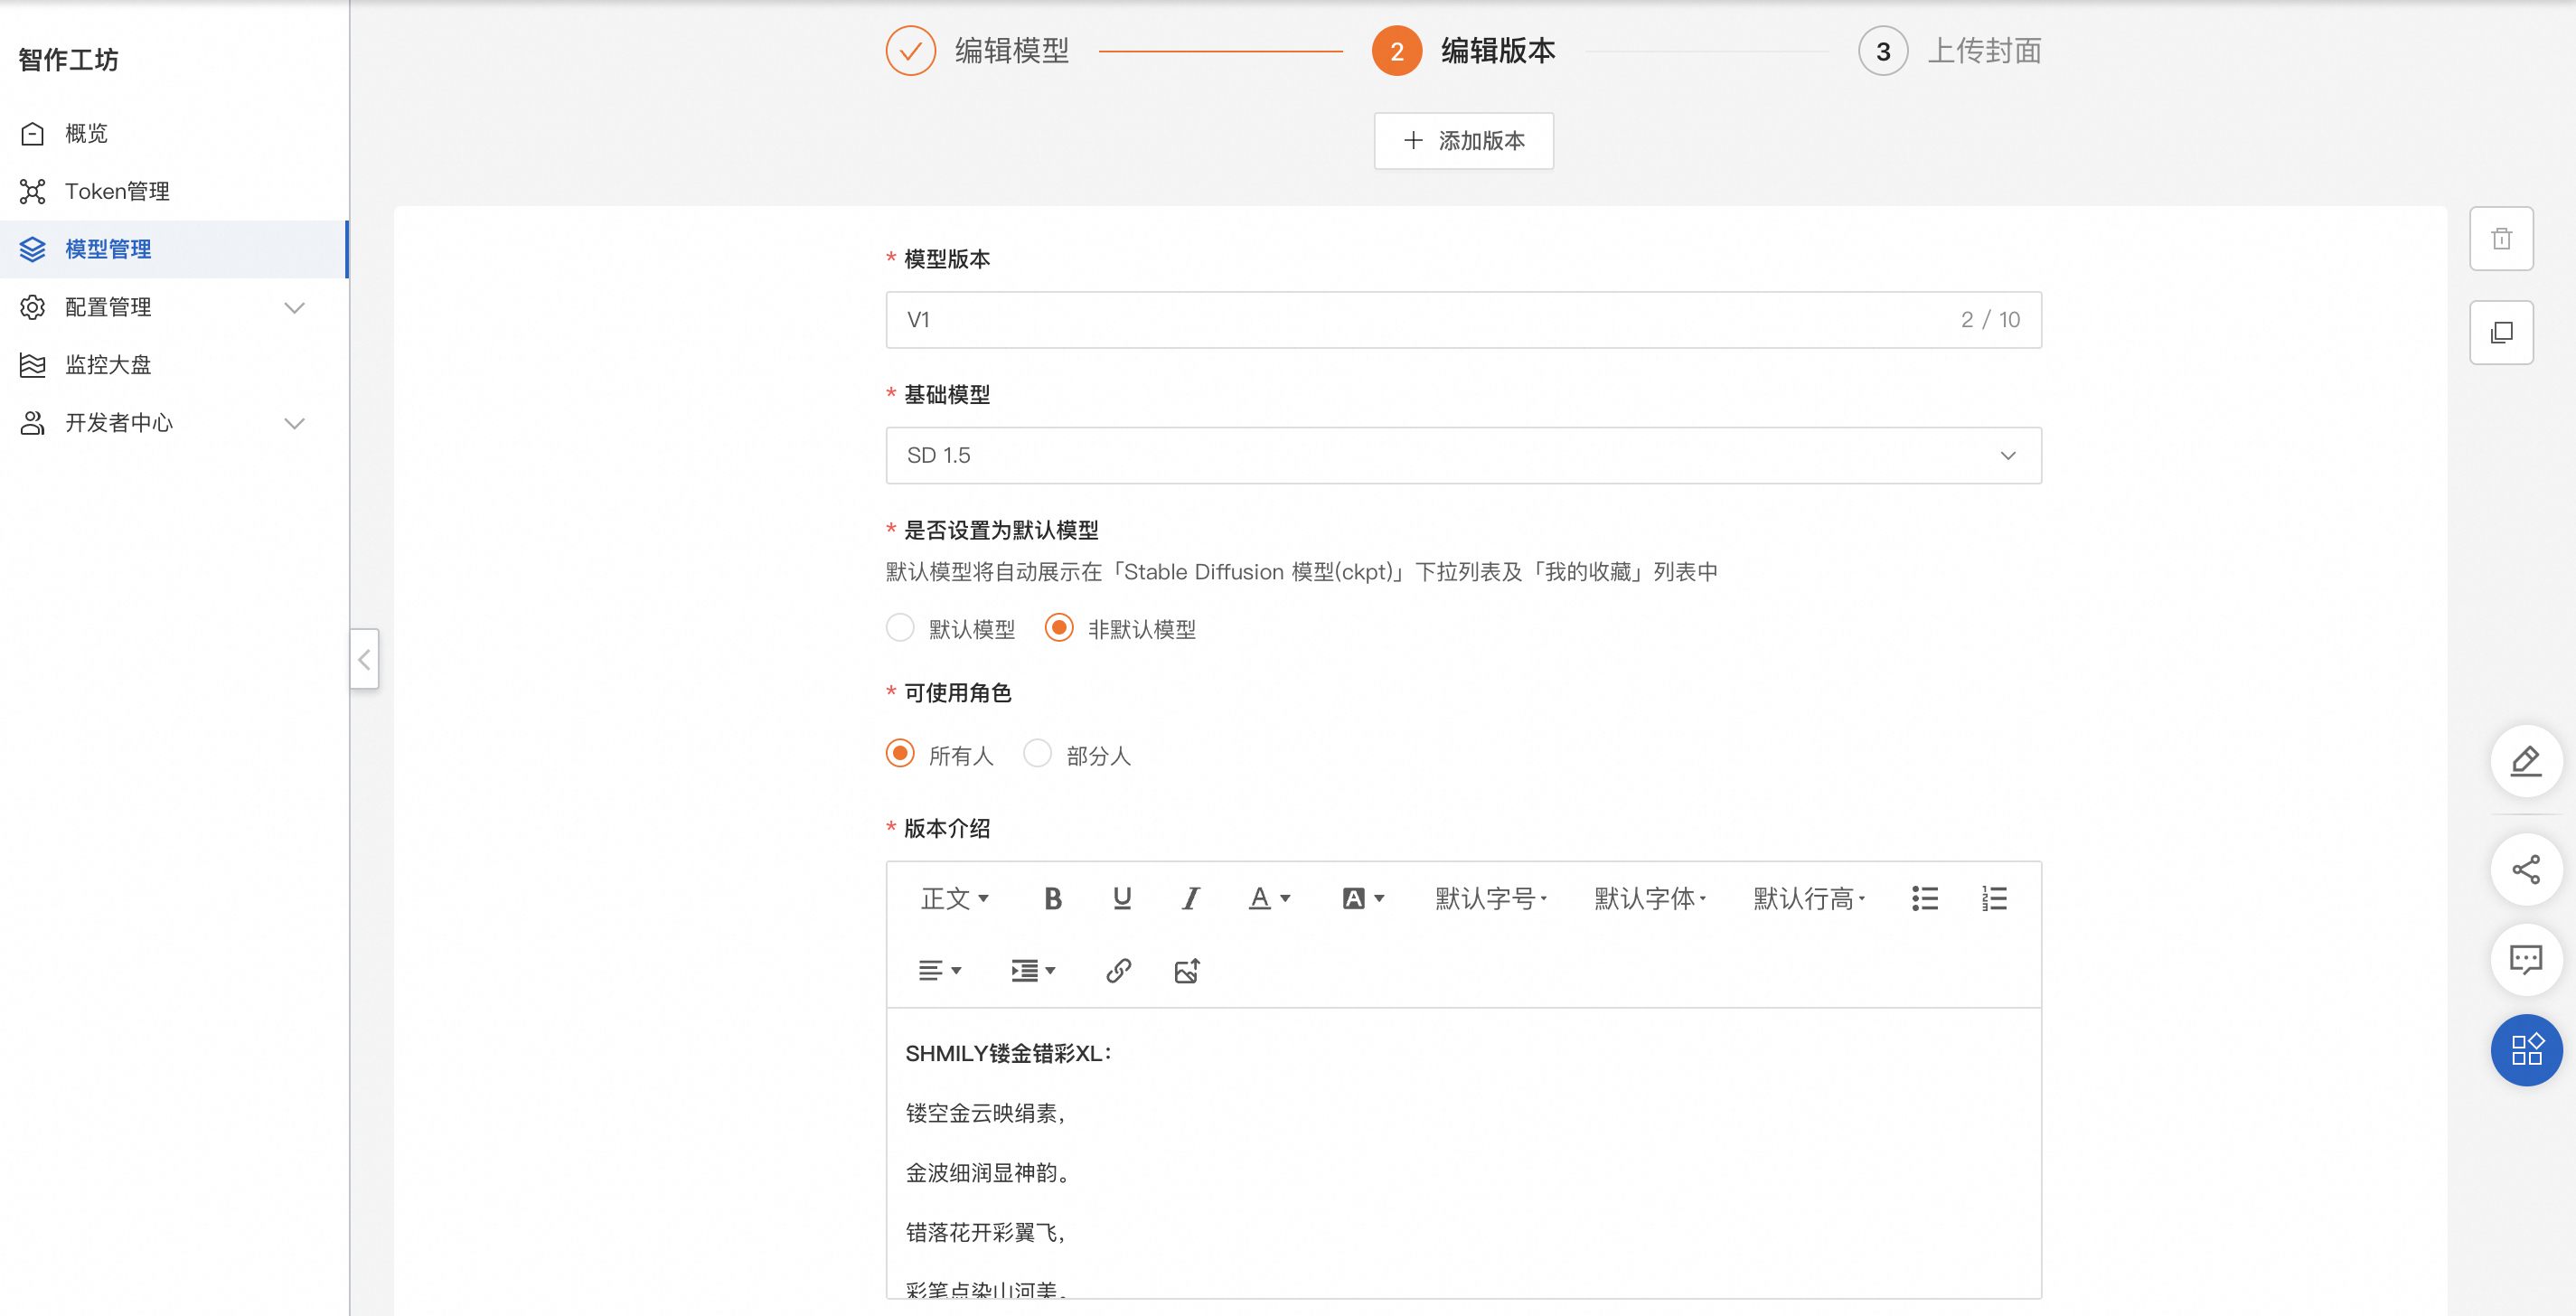Click the 概览 overview icon in sidebar

coord(33,133)
